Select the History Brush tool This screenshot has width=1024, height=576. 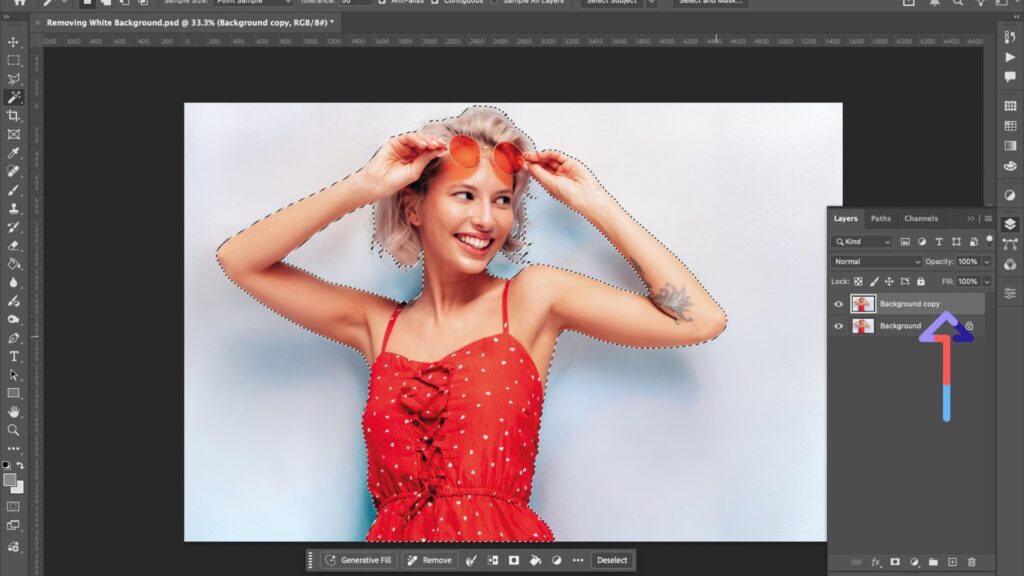[x=13, y=227]
